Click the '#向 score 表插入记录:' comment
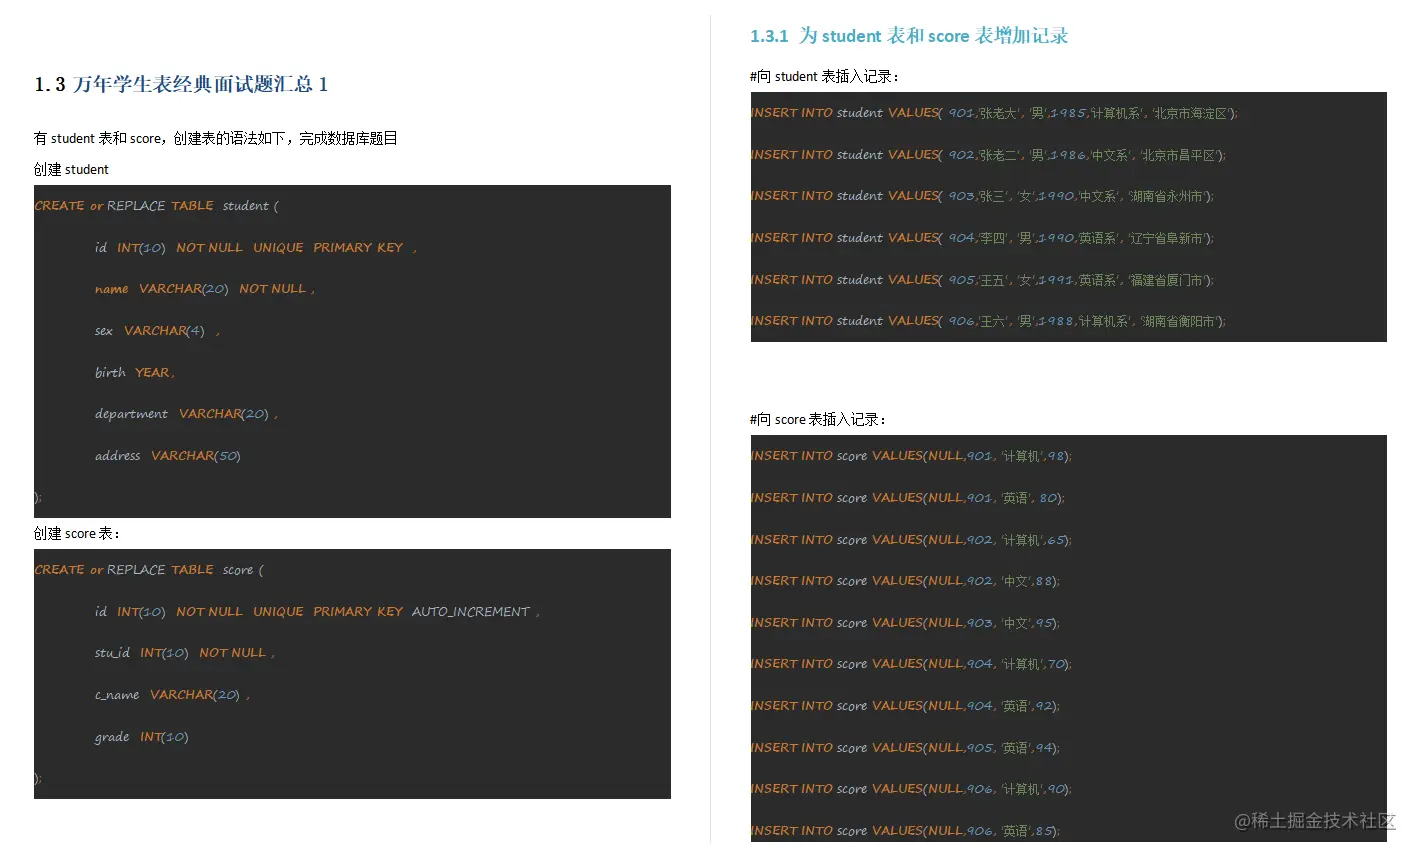The width and height of the screenshot is (1420, 856). click(818, 419)
